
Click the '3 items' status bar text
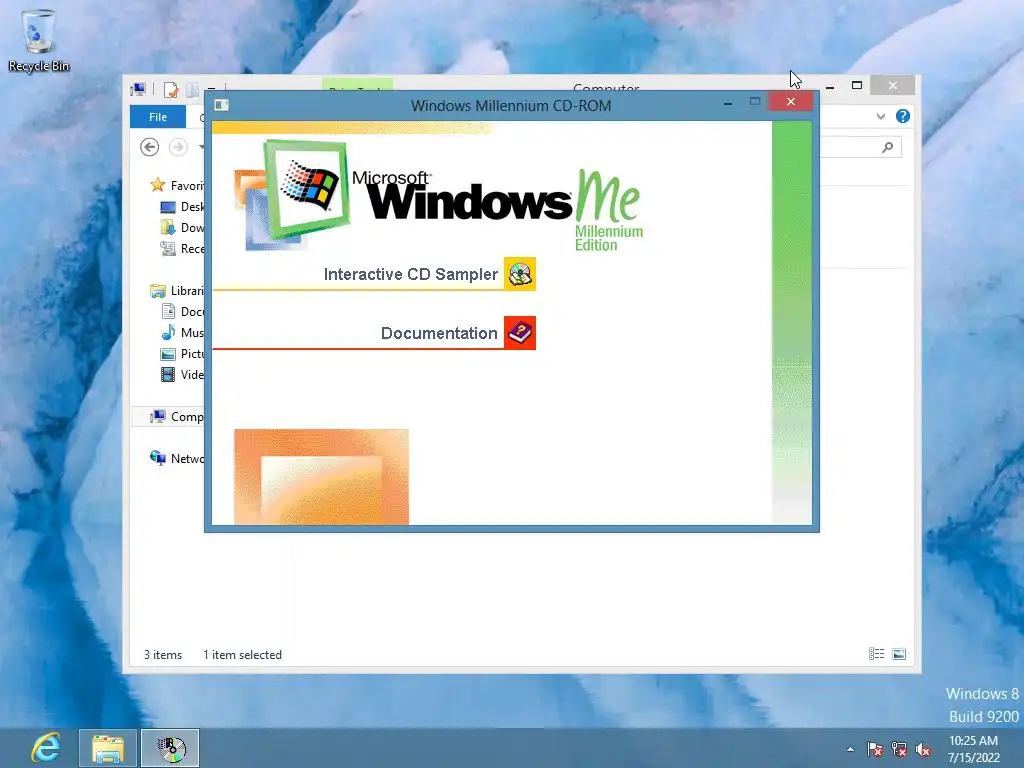tap(163, 654)
